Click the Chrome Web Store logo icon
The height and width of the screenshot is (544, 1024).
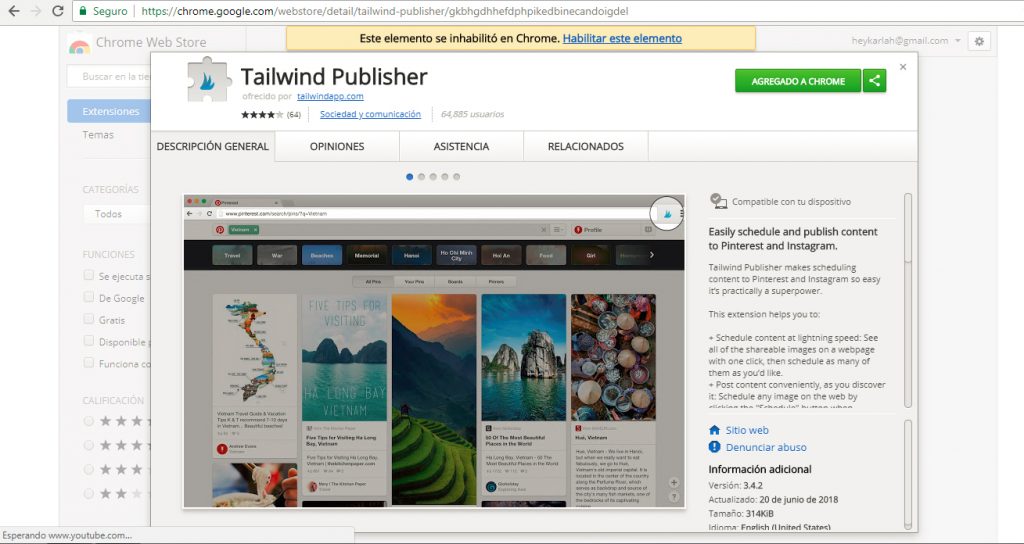tap(79, 45)
